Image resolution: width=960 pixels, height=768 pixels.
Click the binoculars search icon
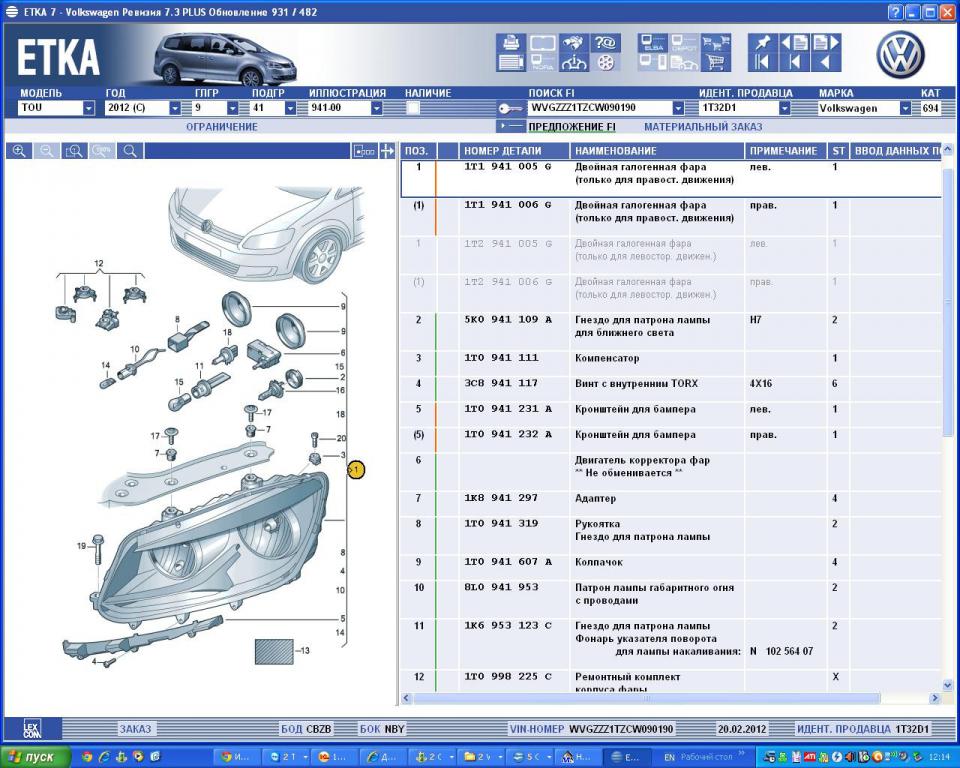[574, 42]
